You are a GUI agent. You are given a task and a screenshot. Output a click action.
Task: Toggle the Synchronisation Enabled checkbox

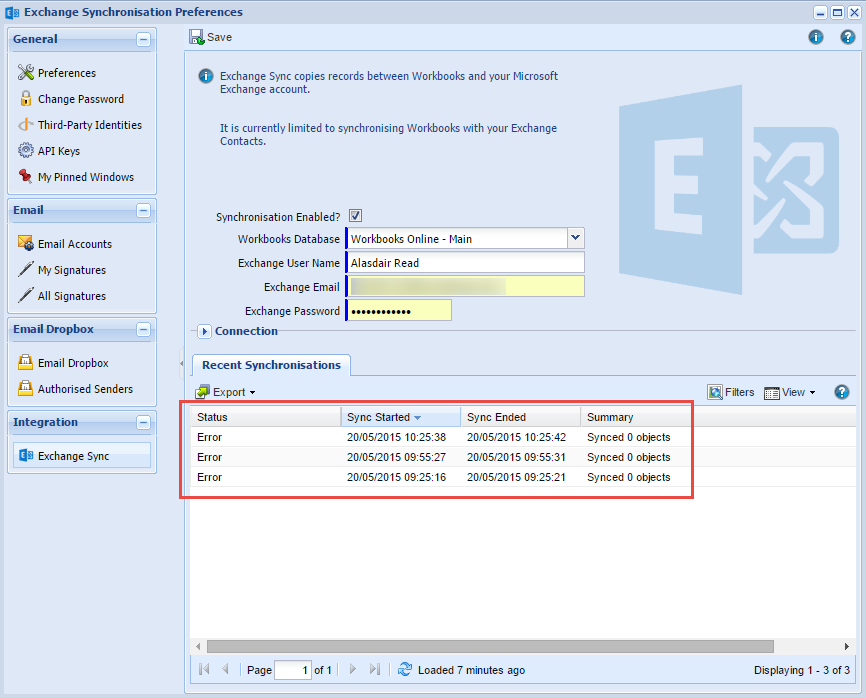coord(356,216)
